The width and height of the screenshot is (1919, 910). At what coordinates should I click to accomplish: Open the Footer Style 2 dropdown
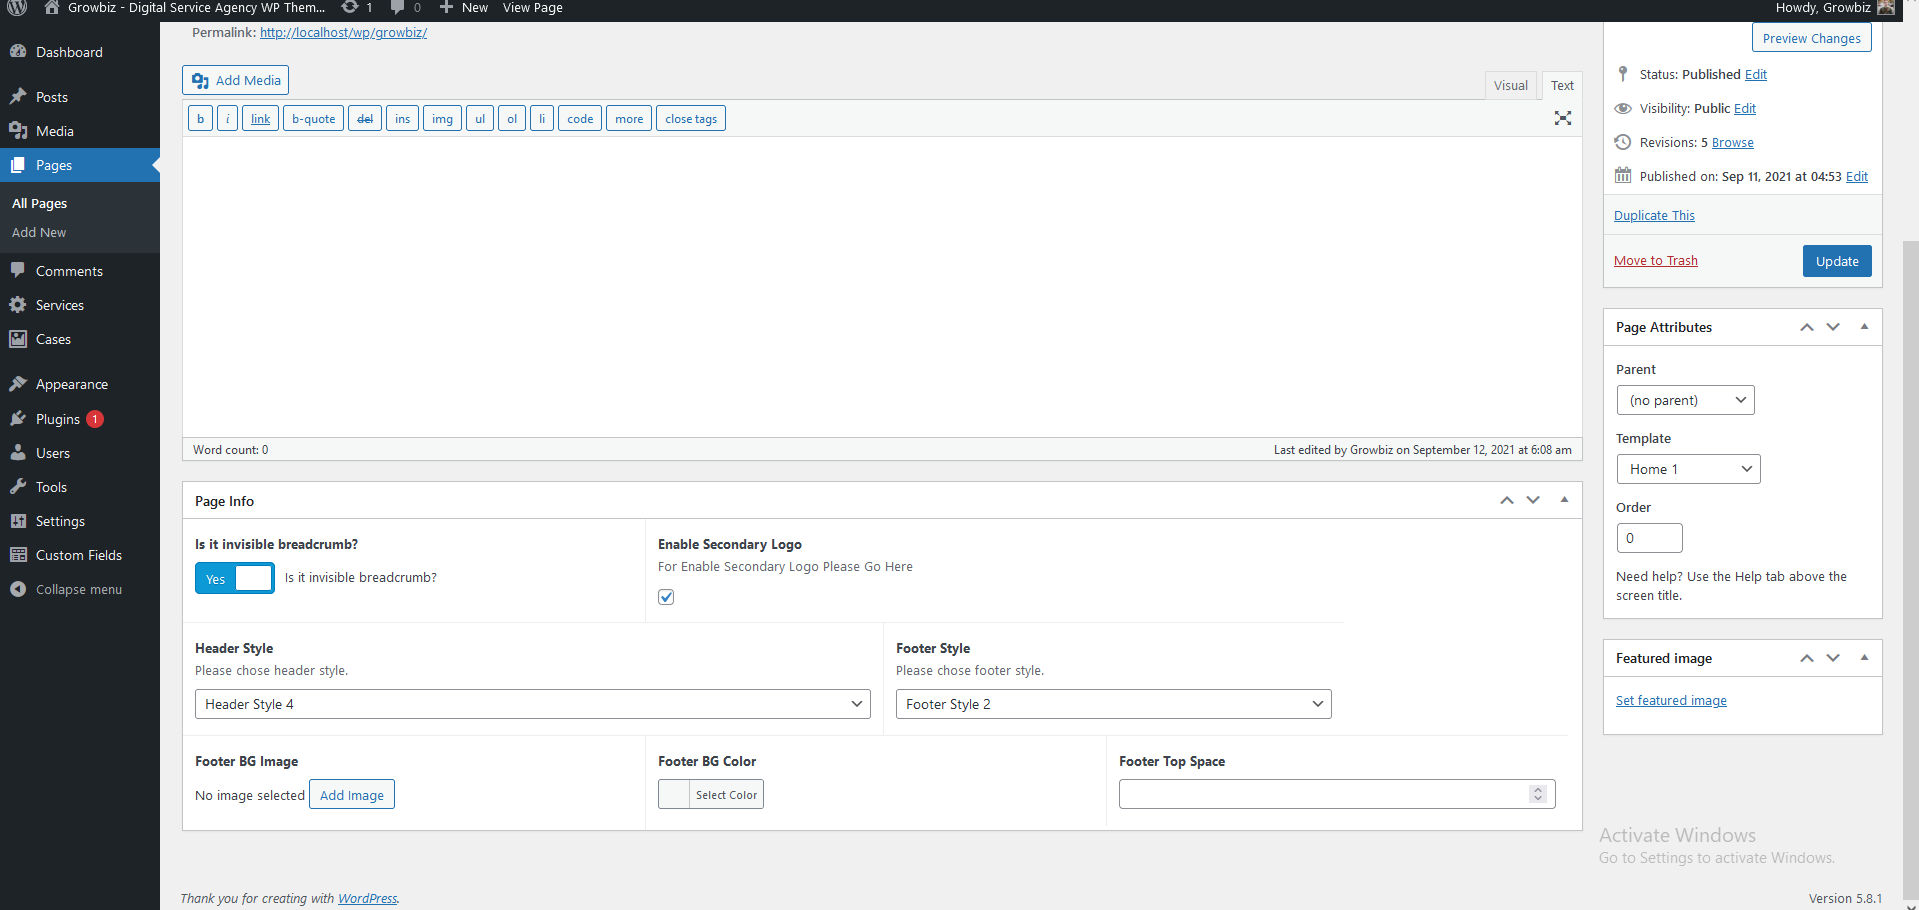[1113, 704]
